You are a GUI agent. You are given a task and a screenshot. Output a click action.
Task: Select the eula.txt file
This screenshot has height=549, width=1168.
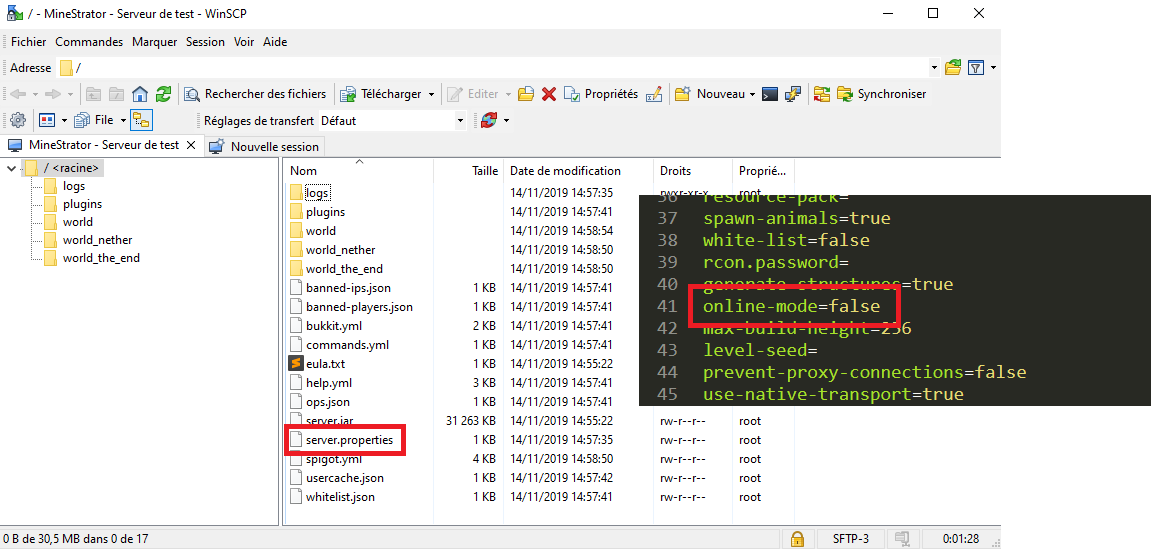pyautogui.click(x=326, y=364)
